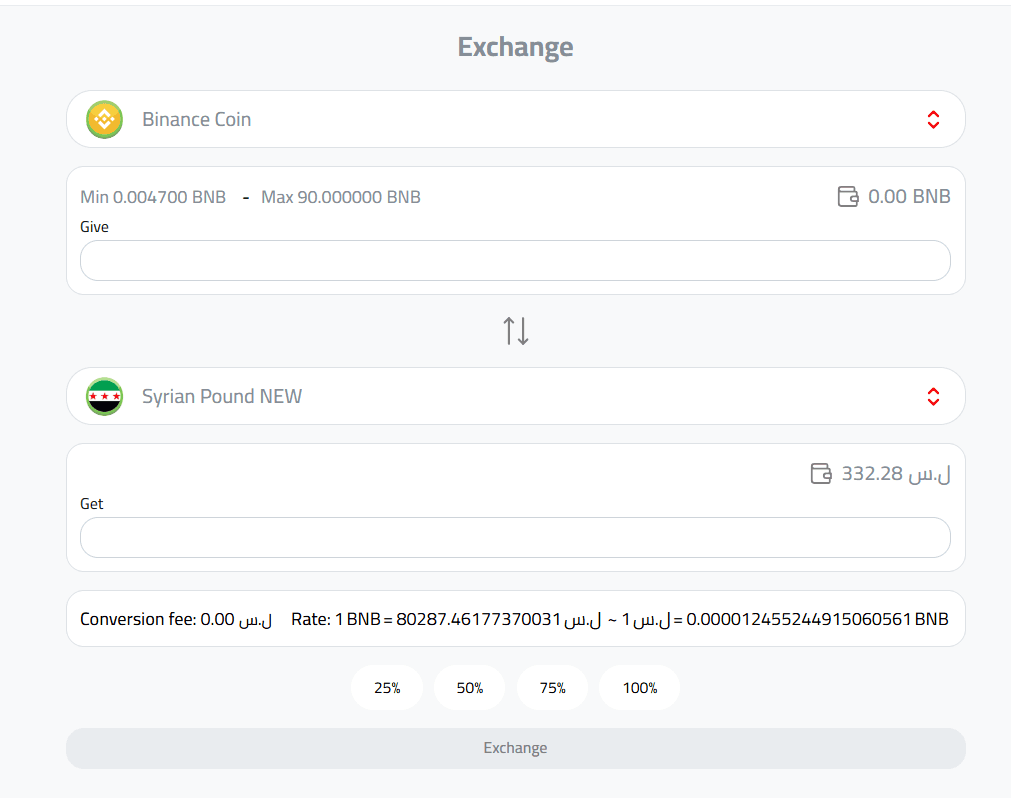The width and height of the screenshot is (1011, 798).
Task: Click inside the Get input field
Action: [x=515, y=537]
